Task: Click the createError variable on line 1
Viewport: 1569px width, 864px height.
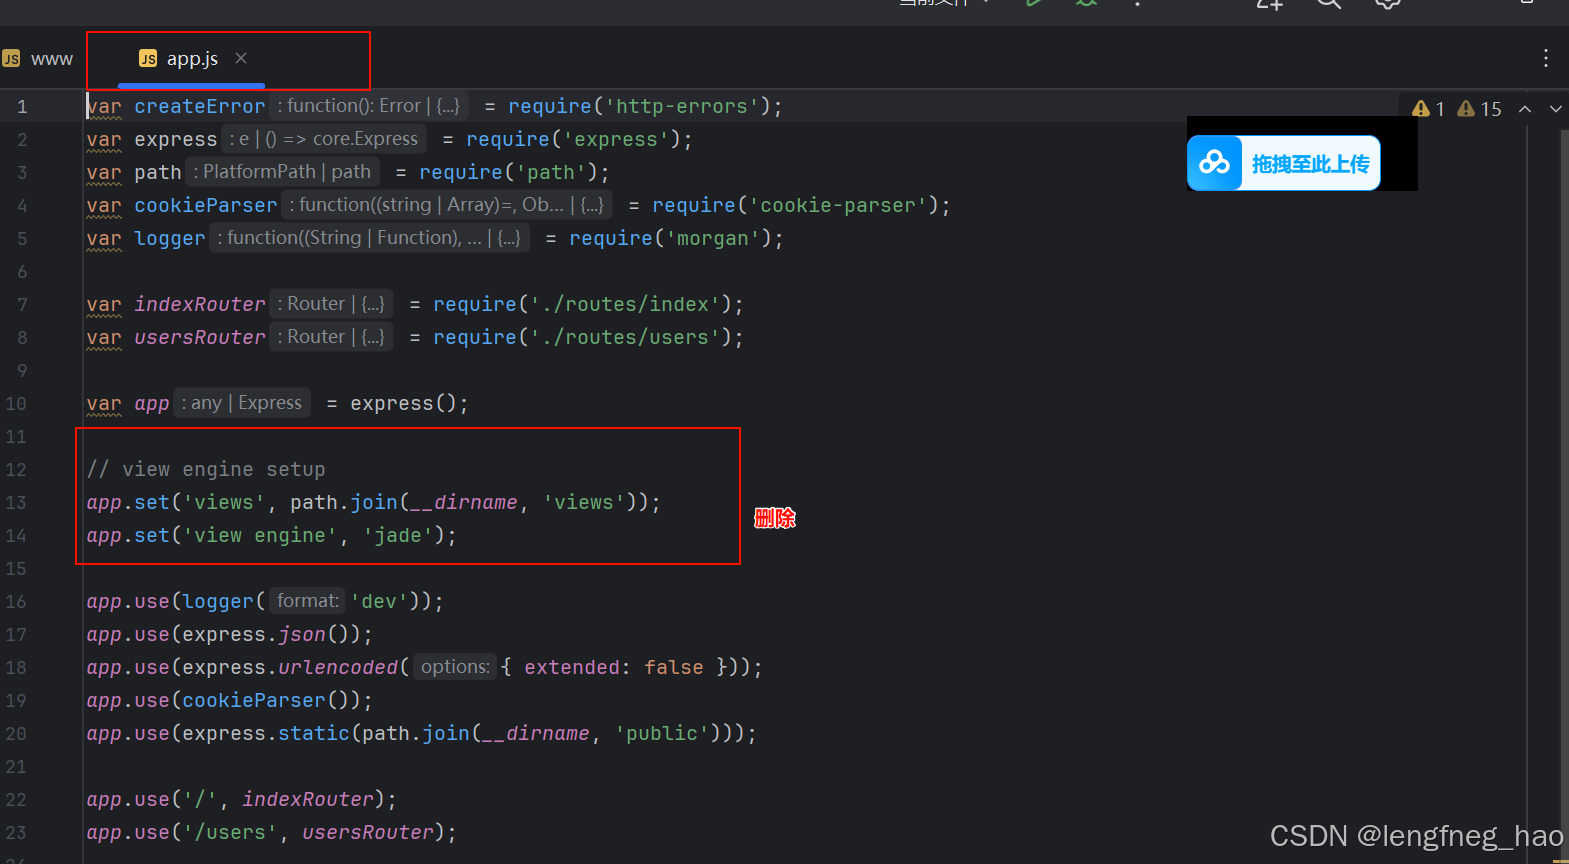Action: 200,106
